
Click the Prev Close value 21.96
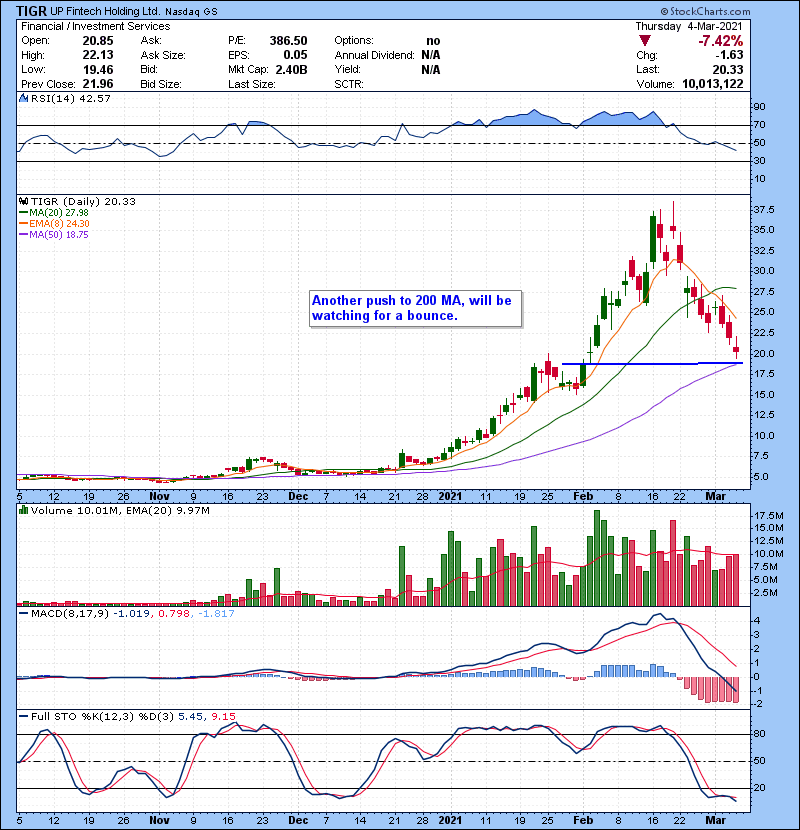coord(98,84)
